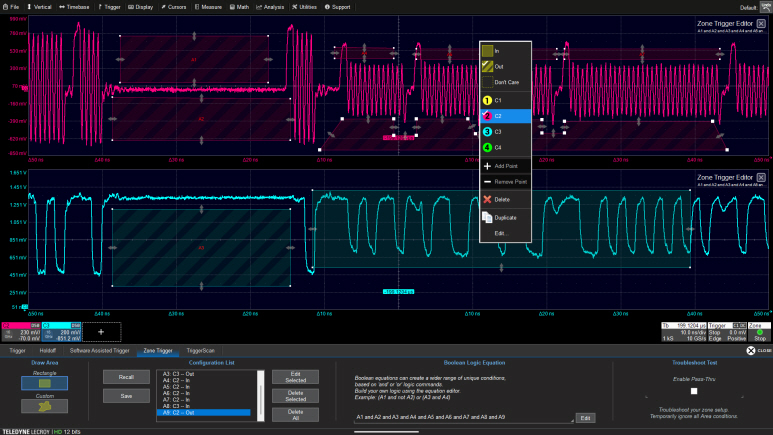Close the upper Zone Trigger Editor

click(x=761, y=24)
